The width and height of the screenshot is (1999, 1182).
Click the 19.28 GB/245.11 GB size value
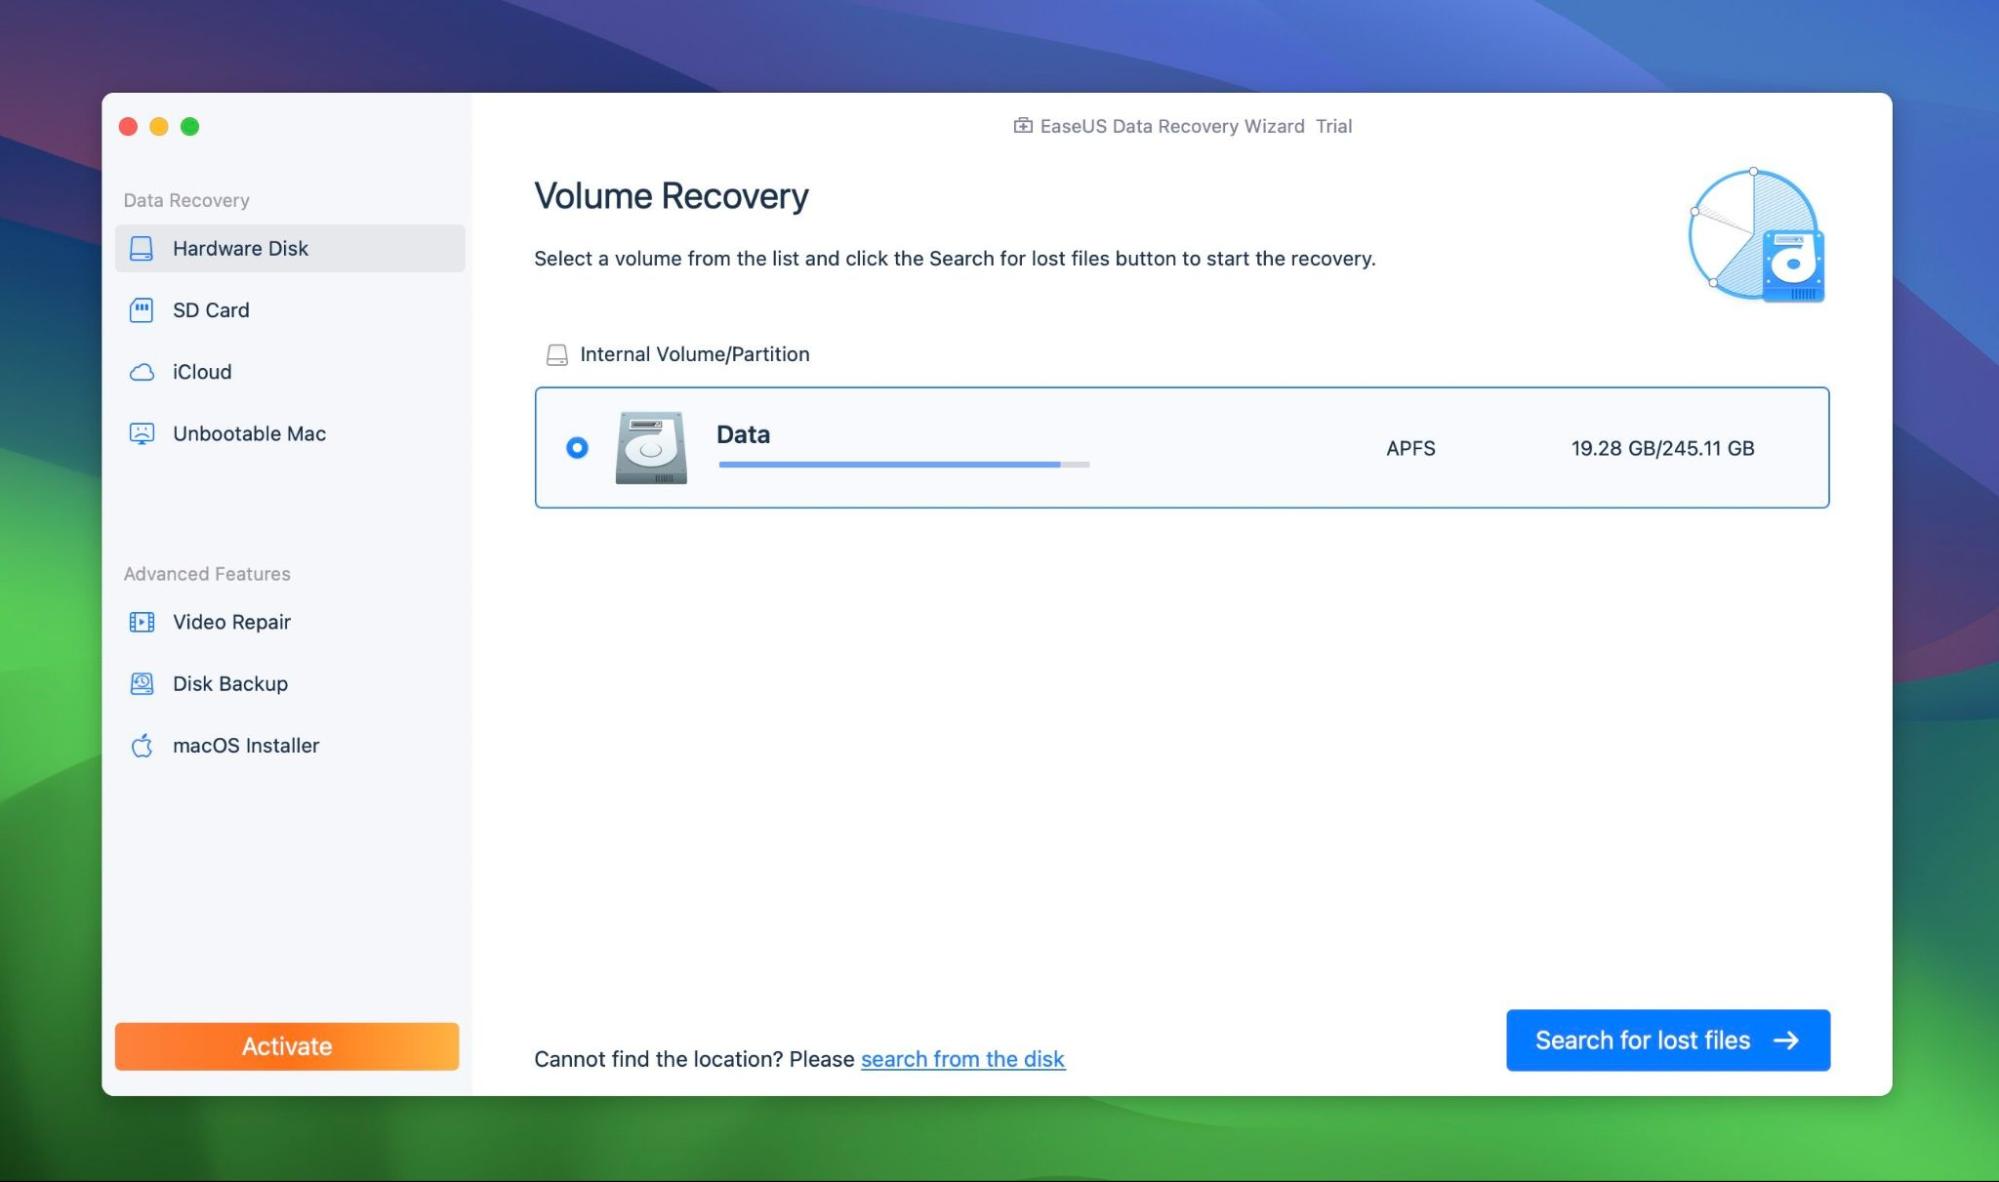point(1662,448)
